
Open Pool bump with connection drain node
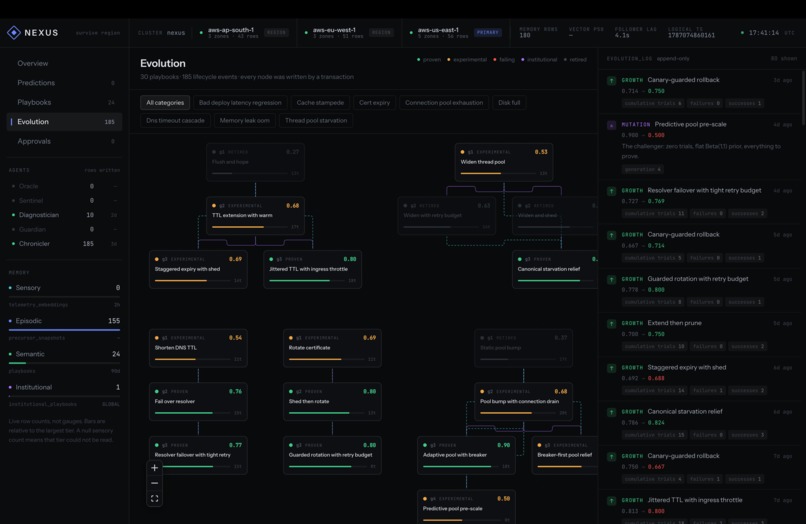pyautogui.click(x=523, y=402)
